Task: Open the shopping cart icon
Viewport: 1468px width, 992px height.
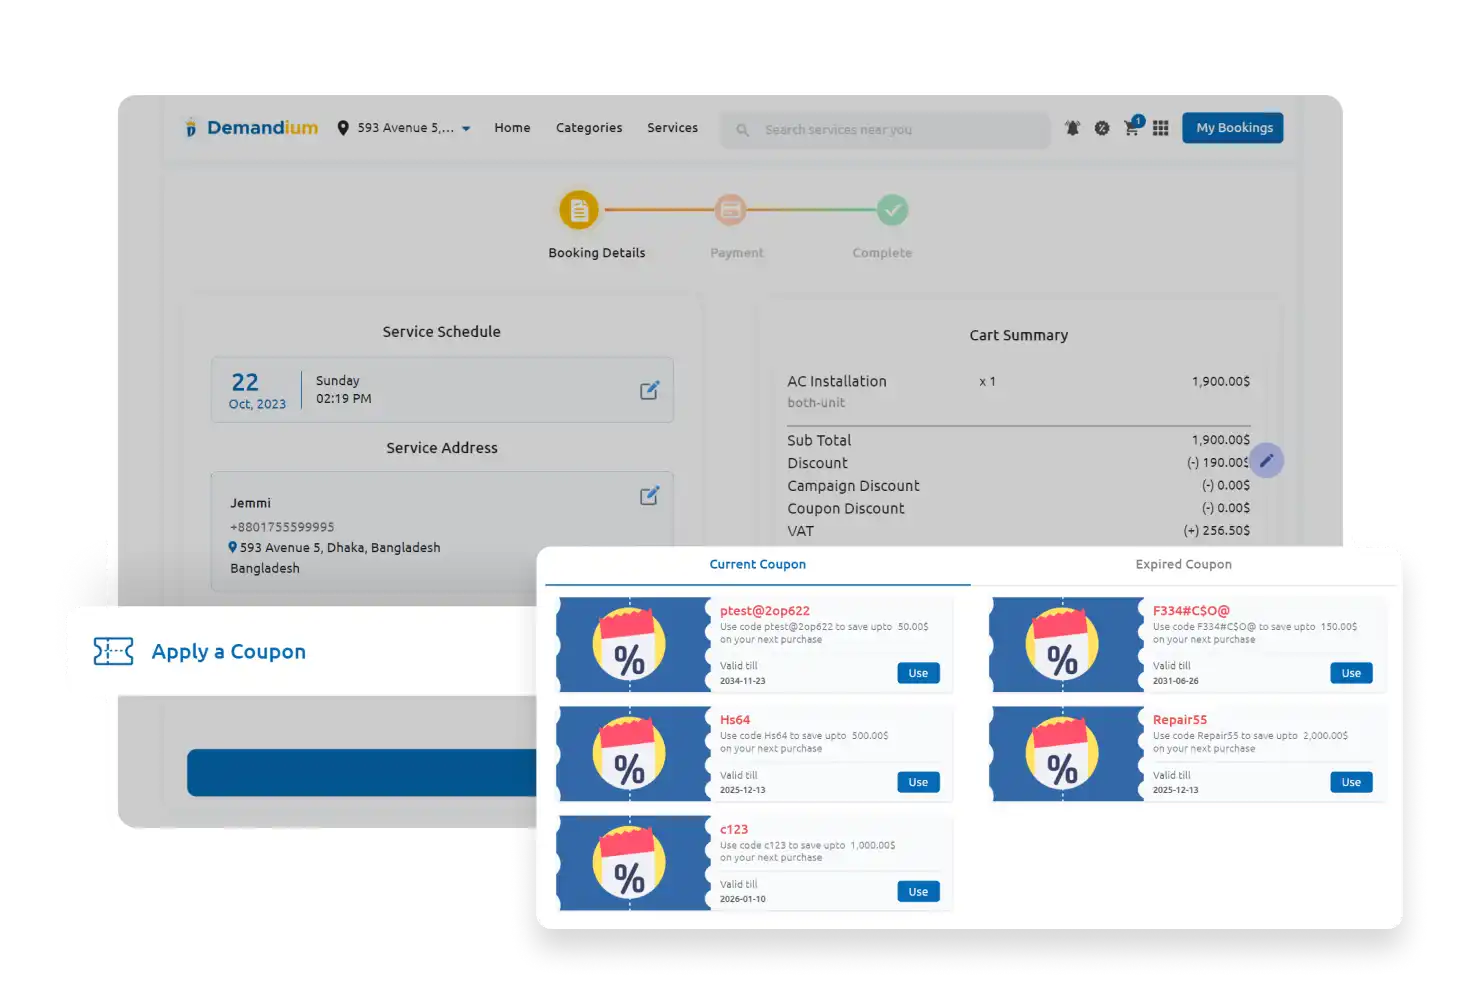Action: coord(1132,128)
